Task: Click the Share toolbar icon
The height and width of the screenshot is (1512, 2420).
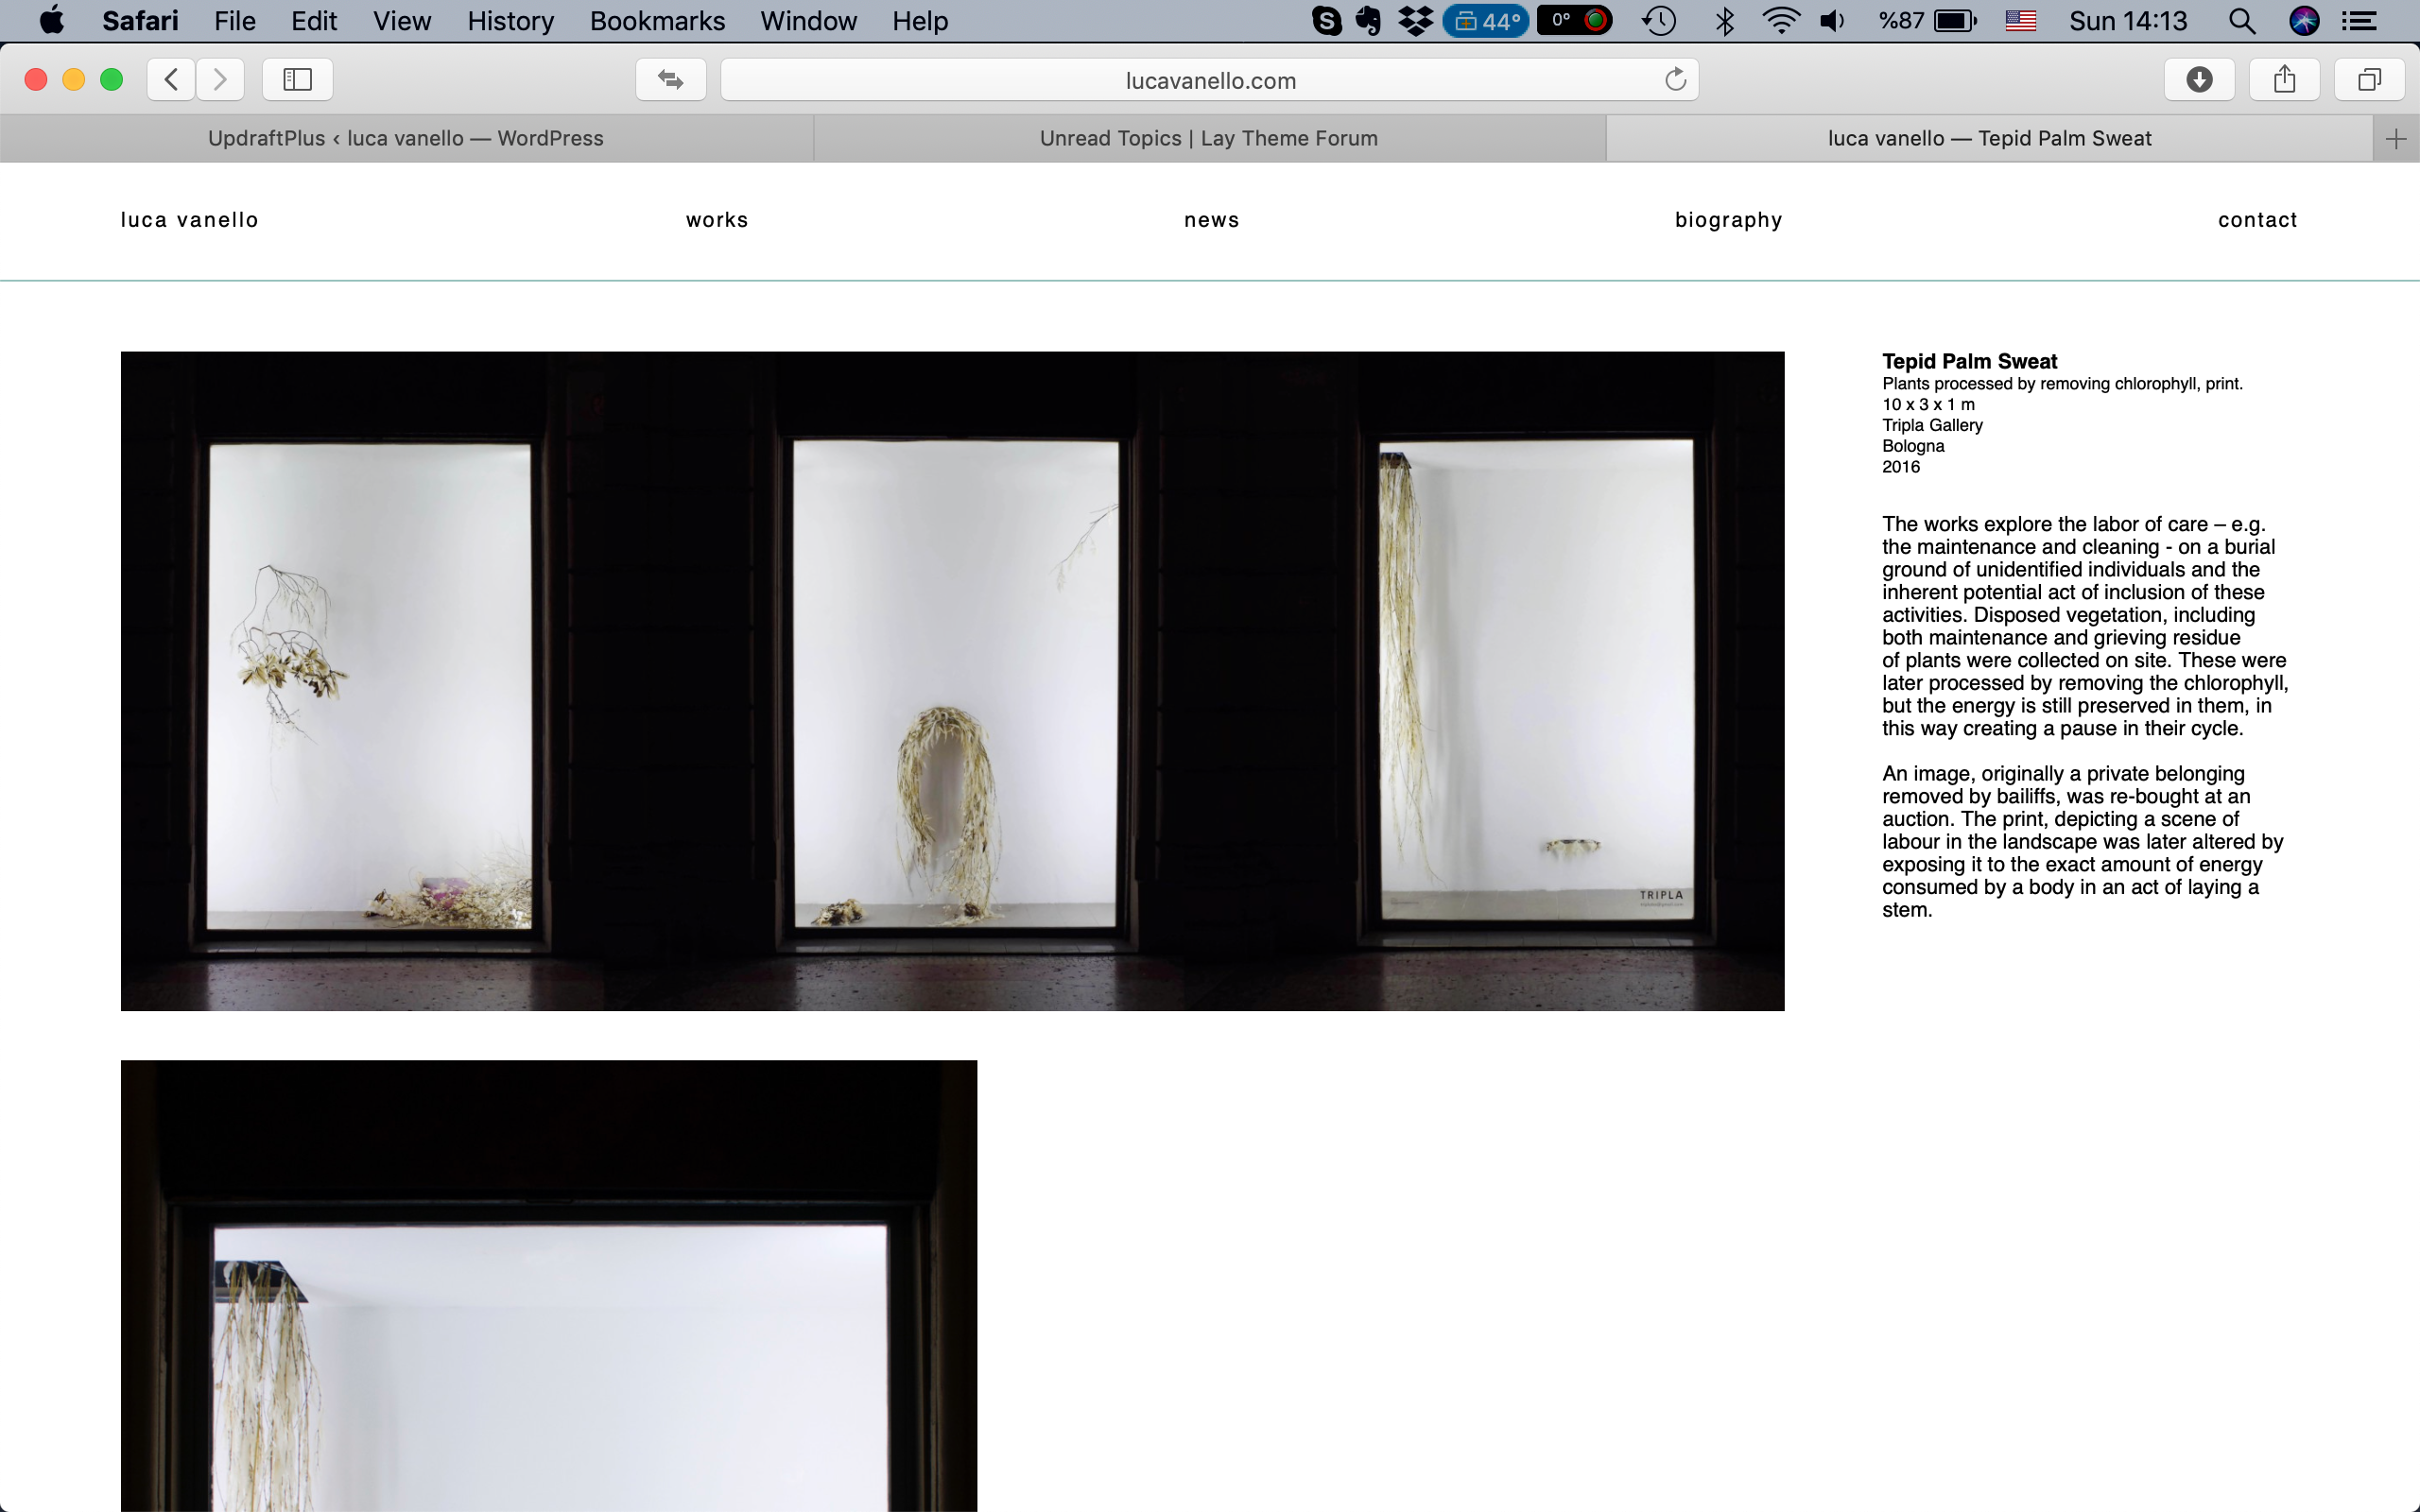Action: click(x=2283, y=79)
